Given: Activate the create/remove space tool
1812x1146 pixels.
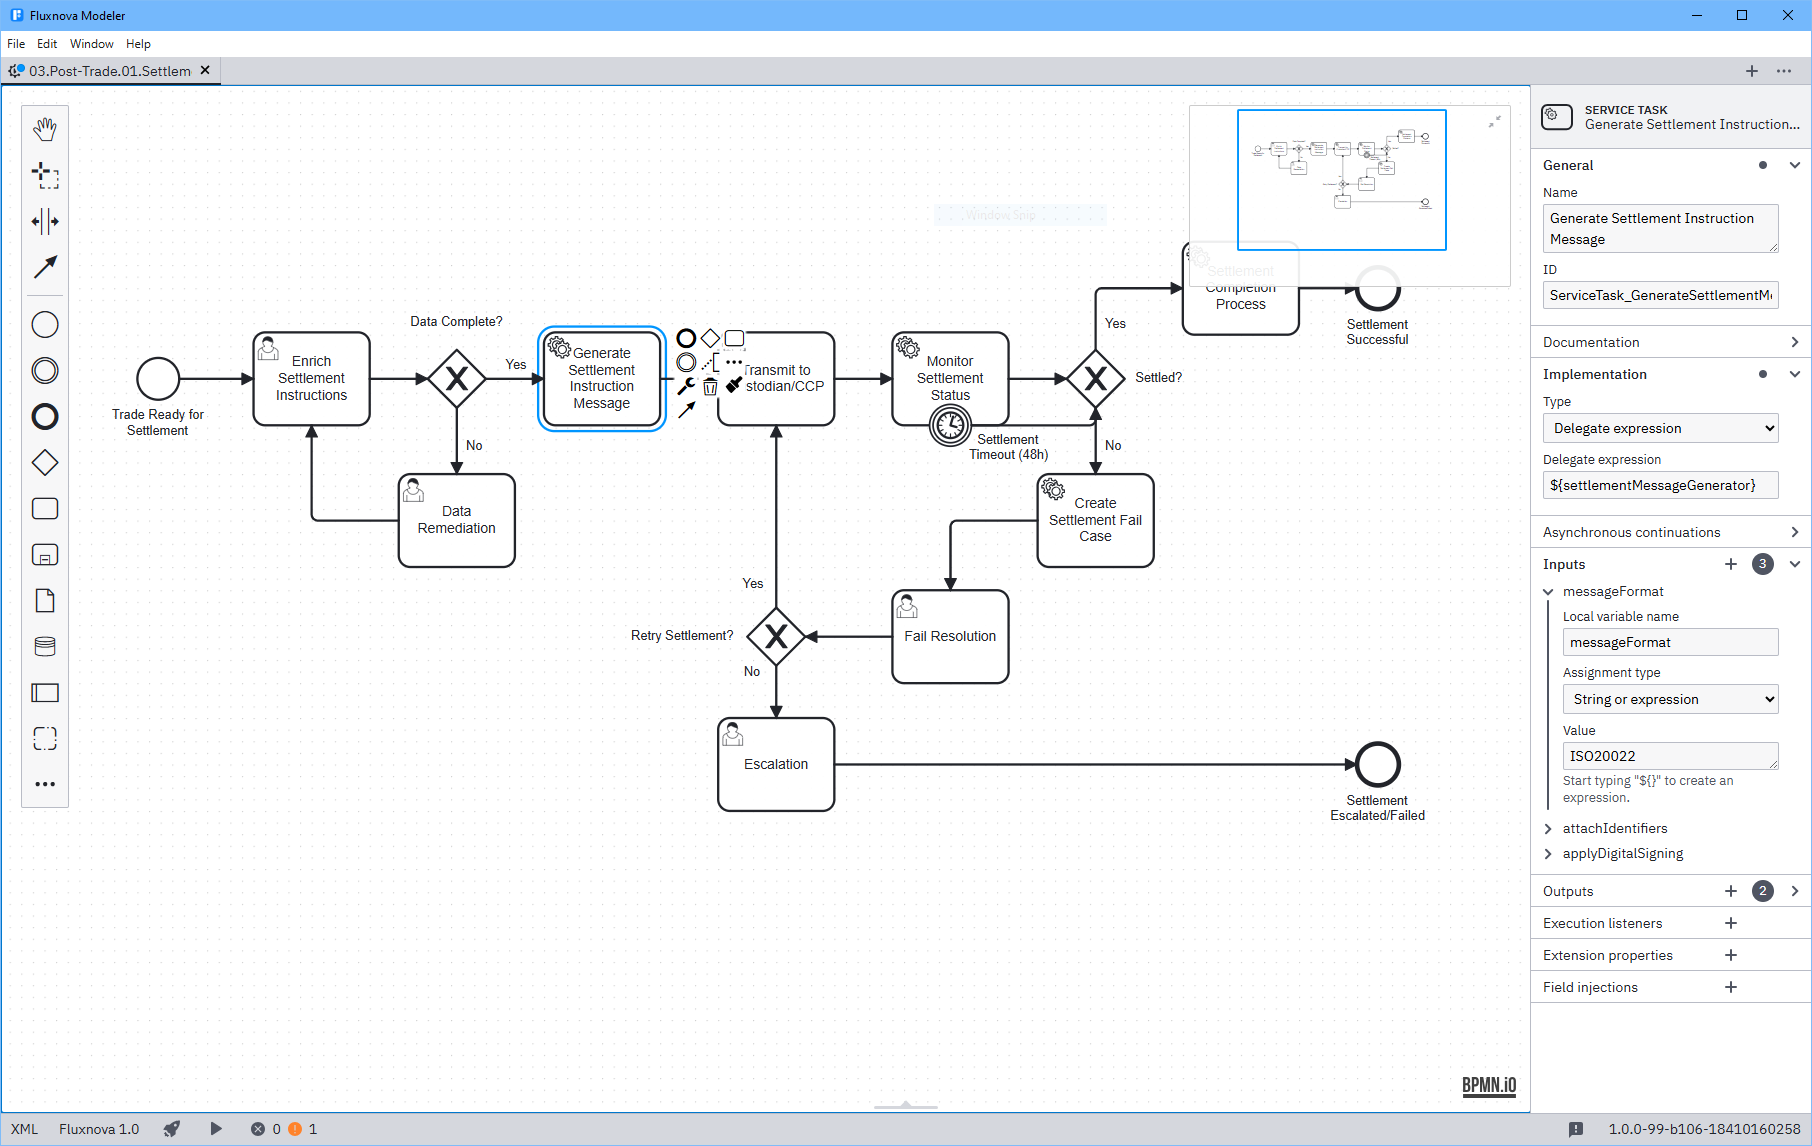Looking at the screenshot, I should point(45,221).
